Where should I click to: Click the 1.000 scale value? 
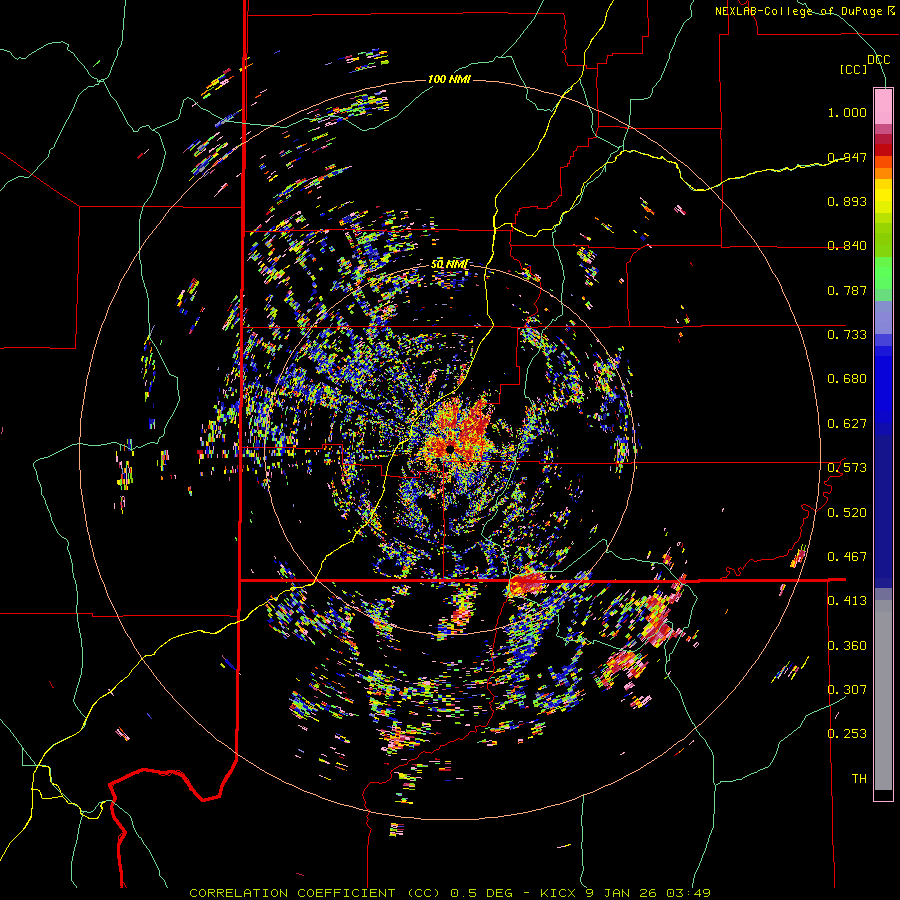tap(847, 112)
